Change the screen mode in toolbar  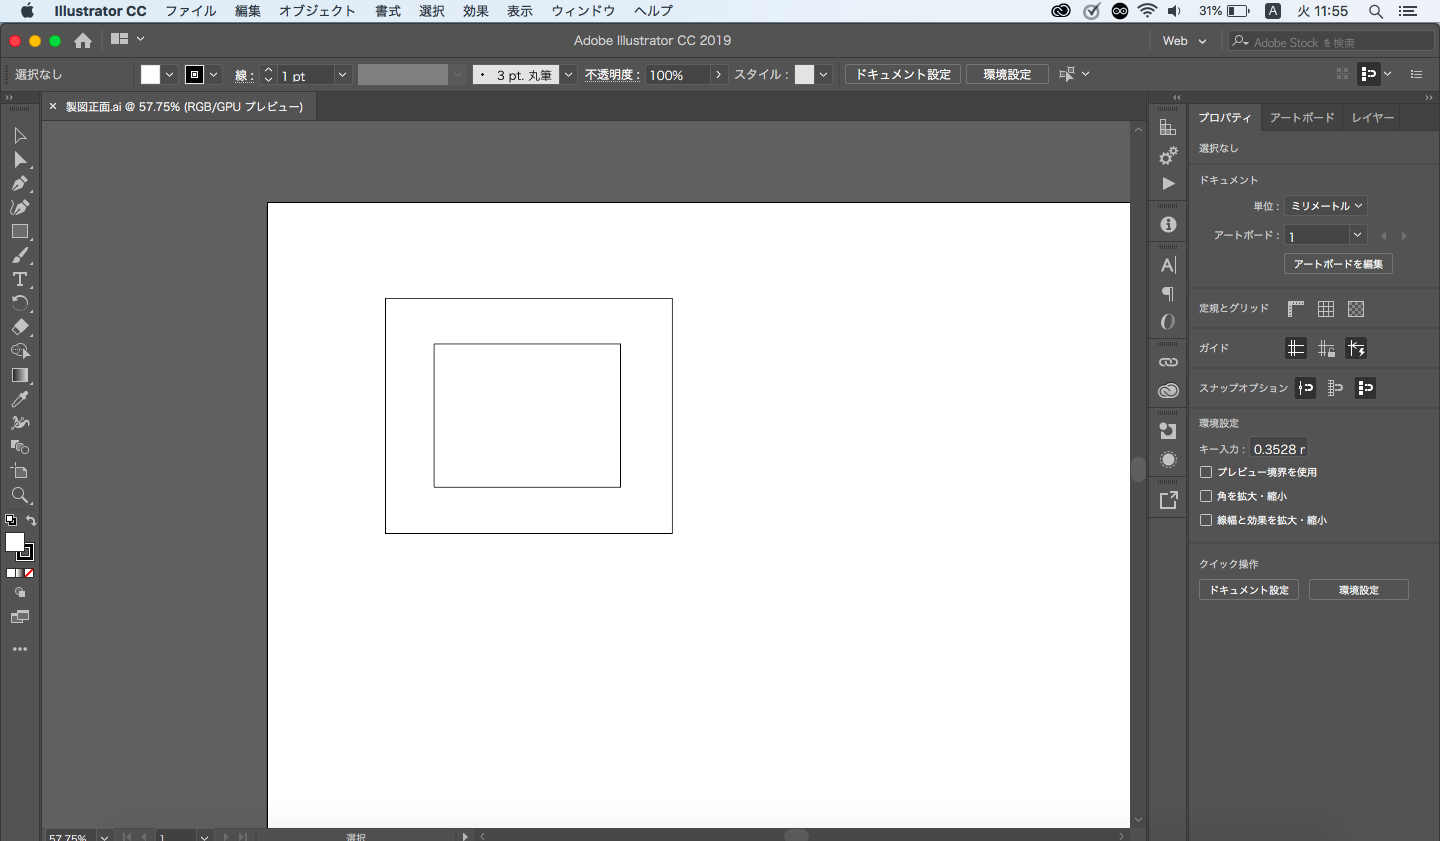coord(20,617)
